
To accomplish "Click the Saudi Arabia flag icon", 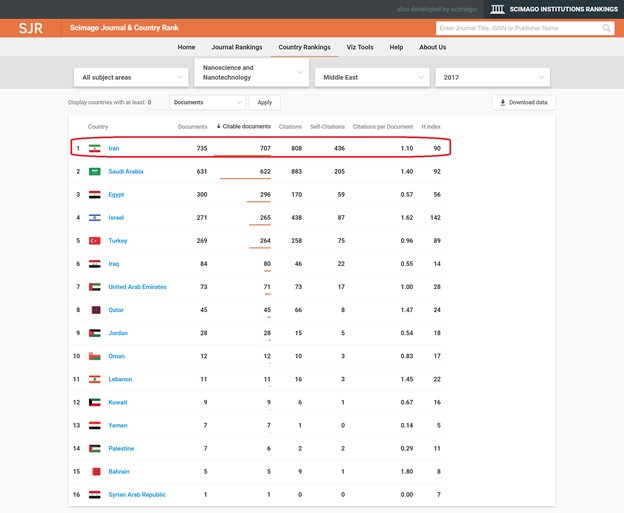I will coord(95,171).
